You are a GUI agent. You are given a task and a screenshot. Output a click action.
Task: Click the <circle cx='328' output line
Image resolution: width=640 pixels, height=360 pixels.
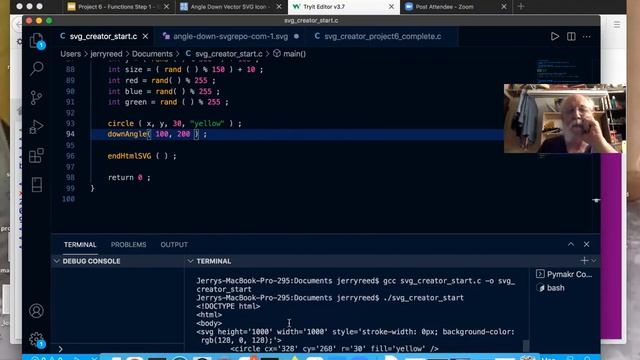coord(334,349)
